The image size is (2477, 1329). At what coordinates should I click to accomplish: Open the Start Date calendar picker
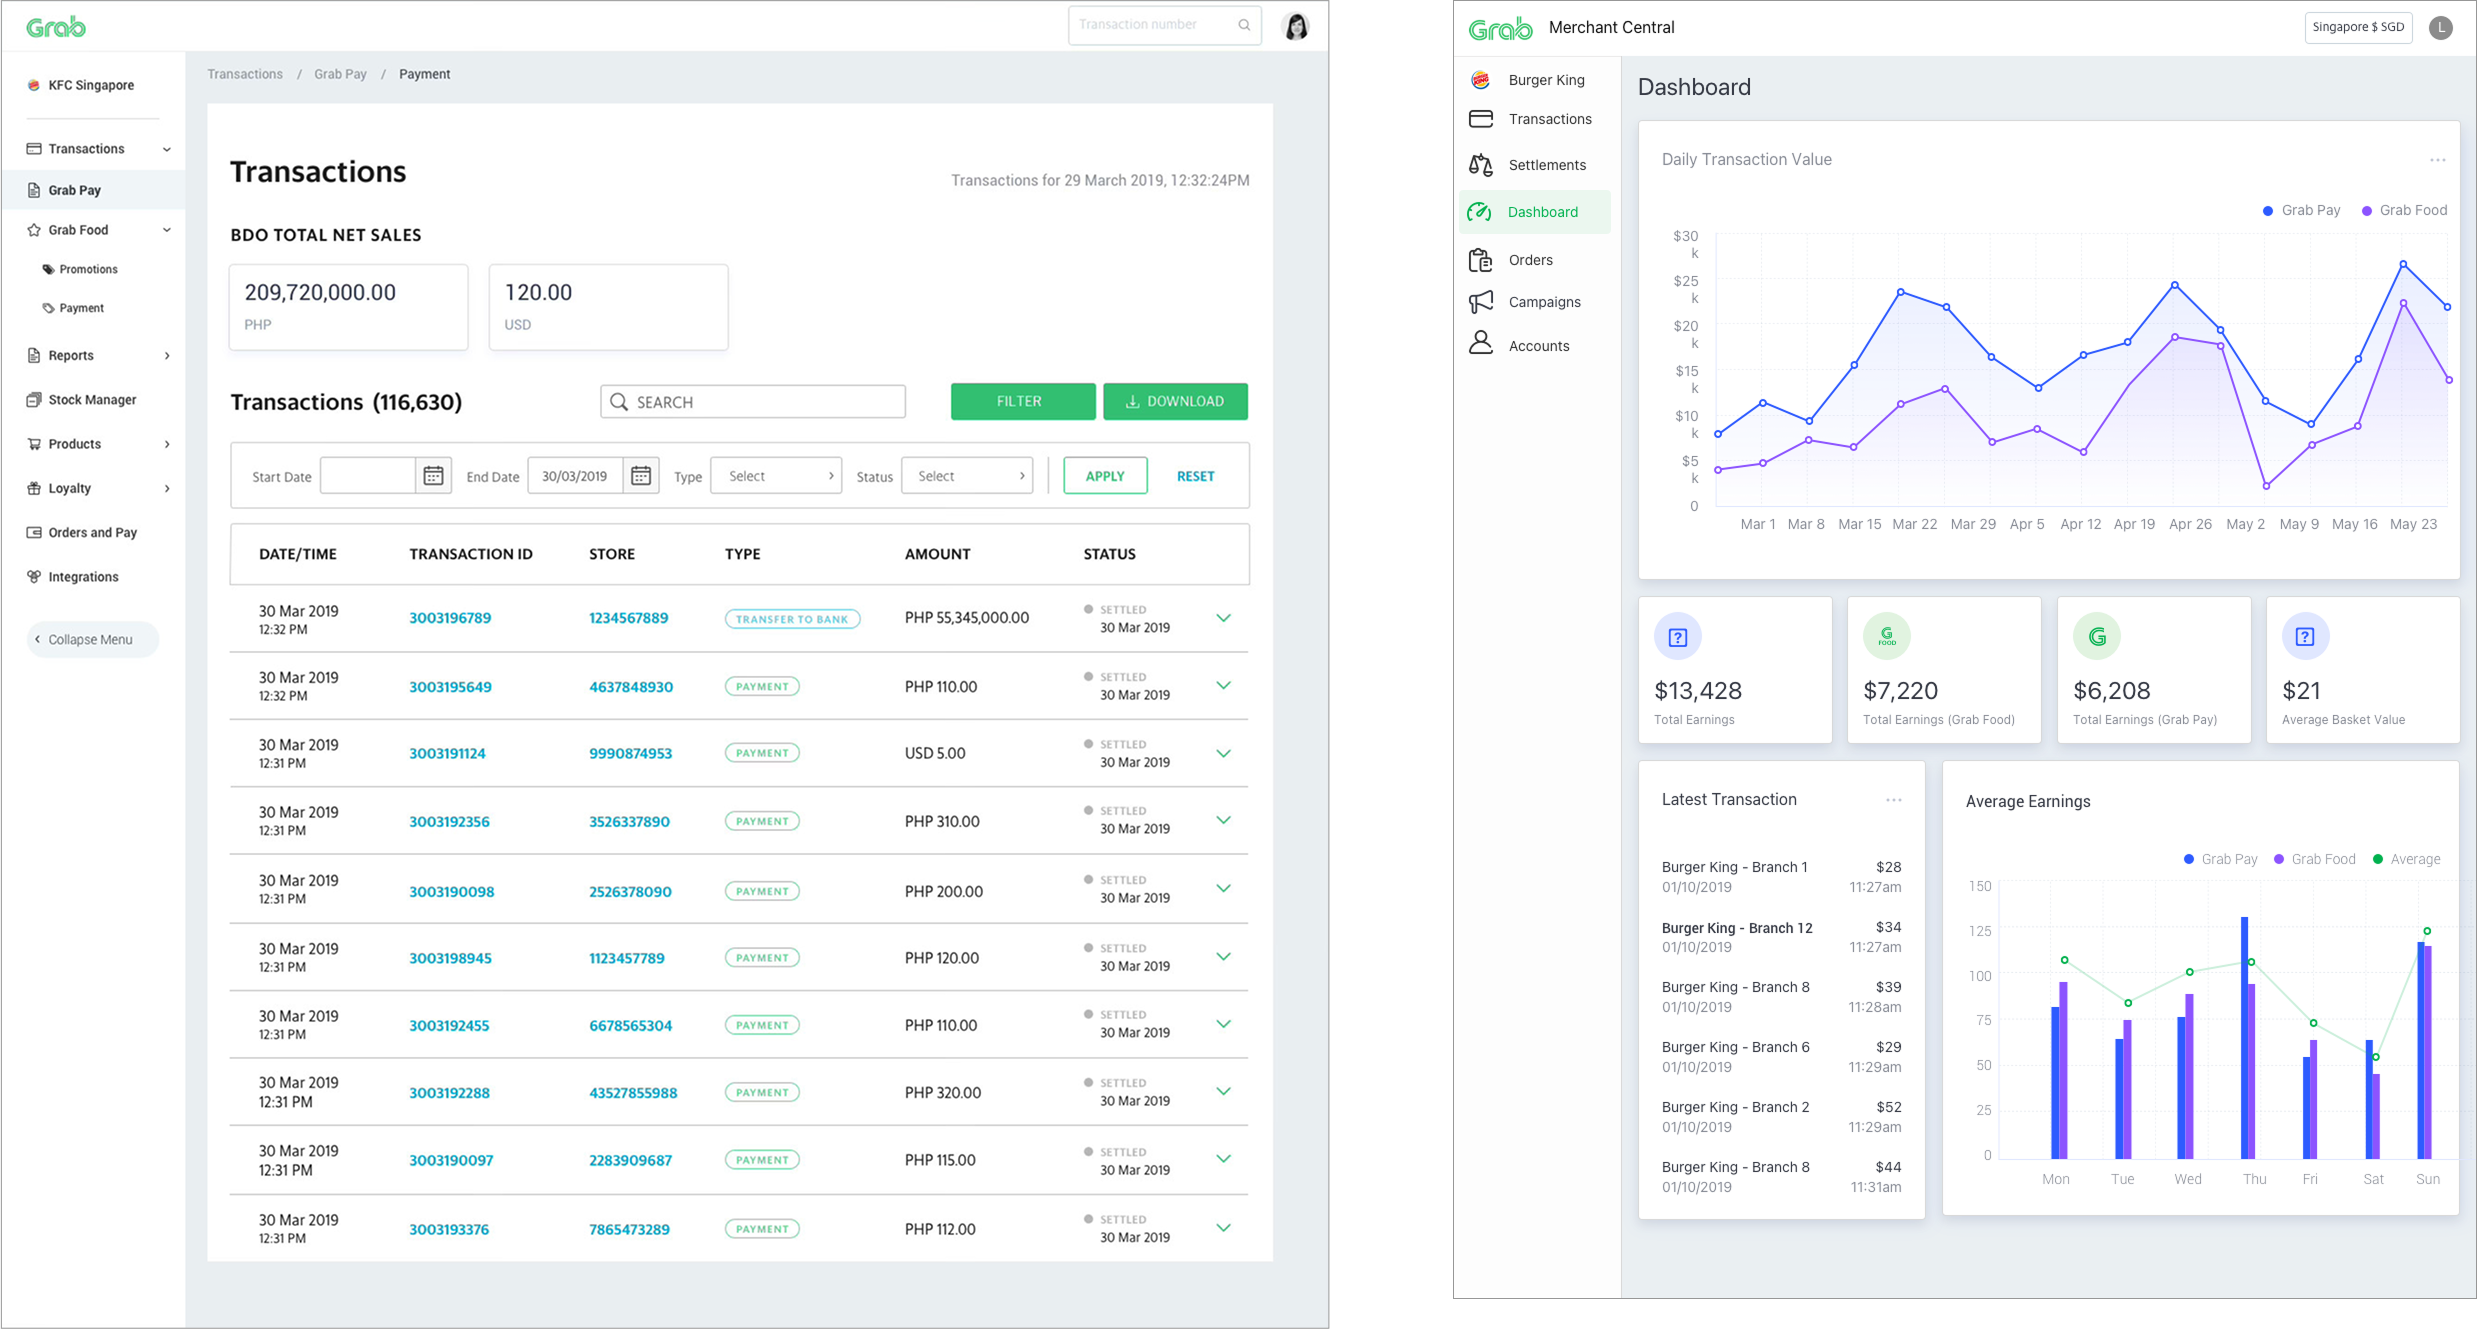pos(433,476)
